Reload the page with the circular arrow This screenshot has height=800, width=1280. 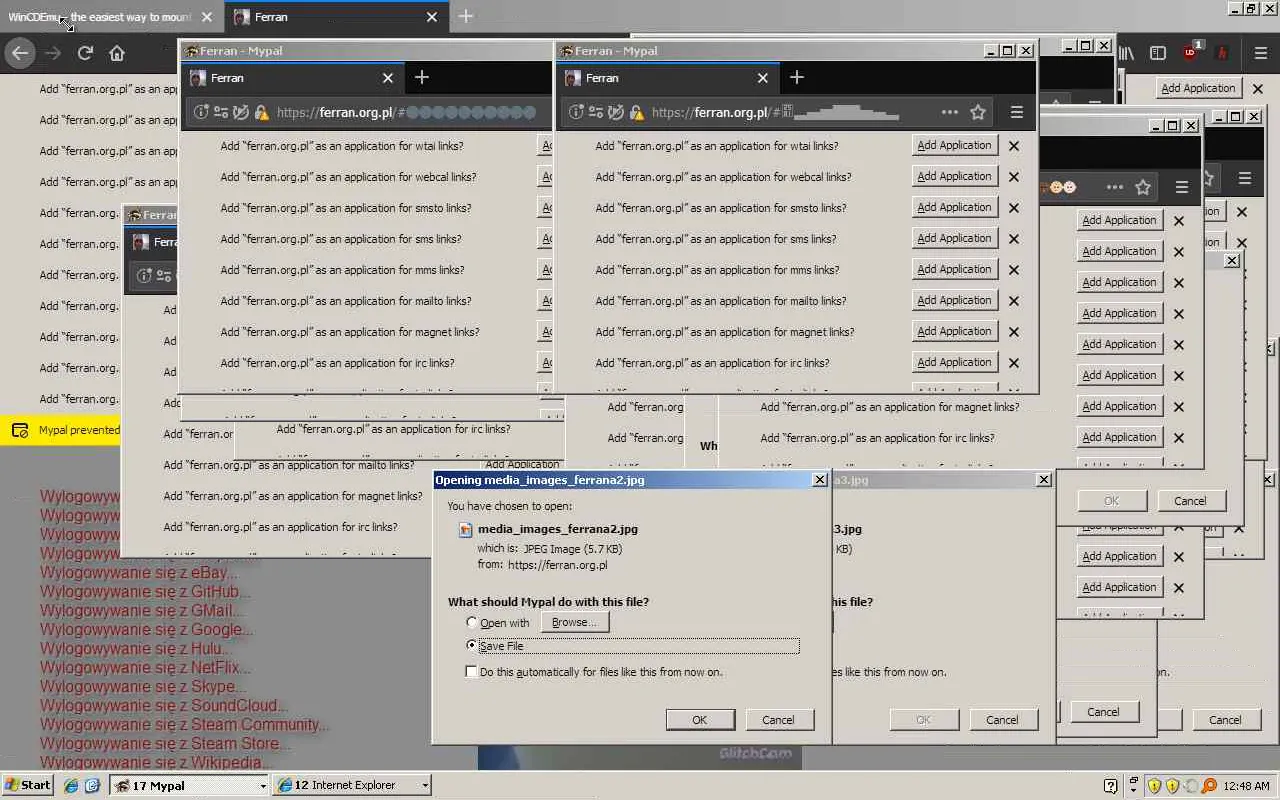(x=85, y=53)
